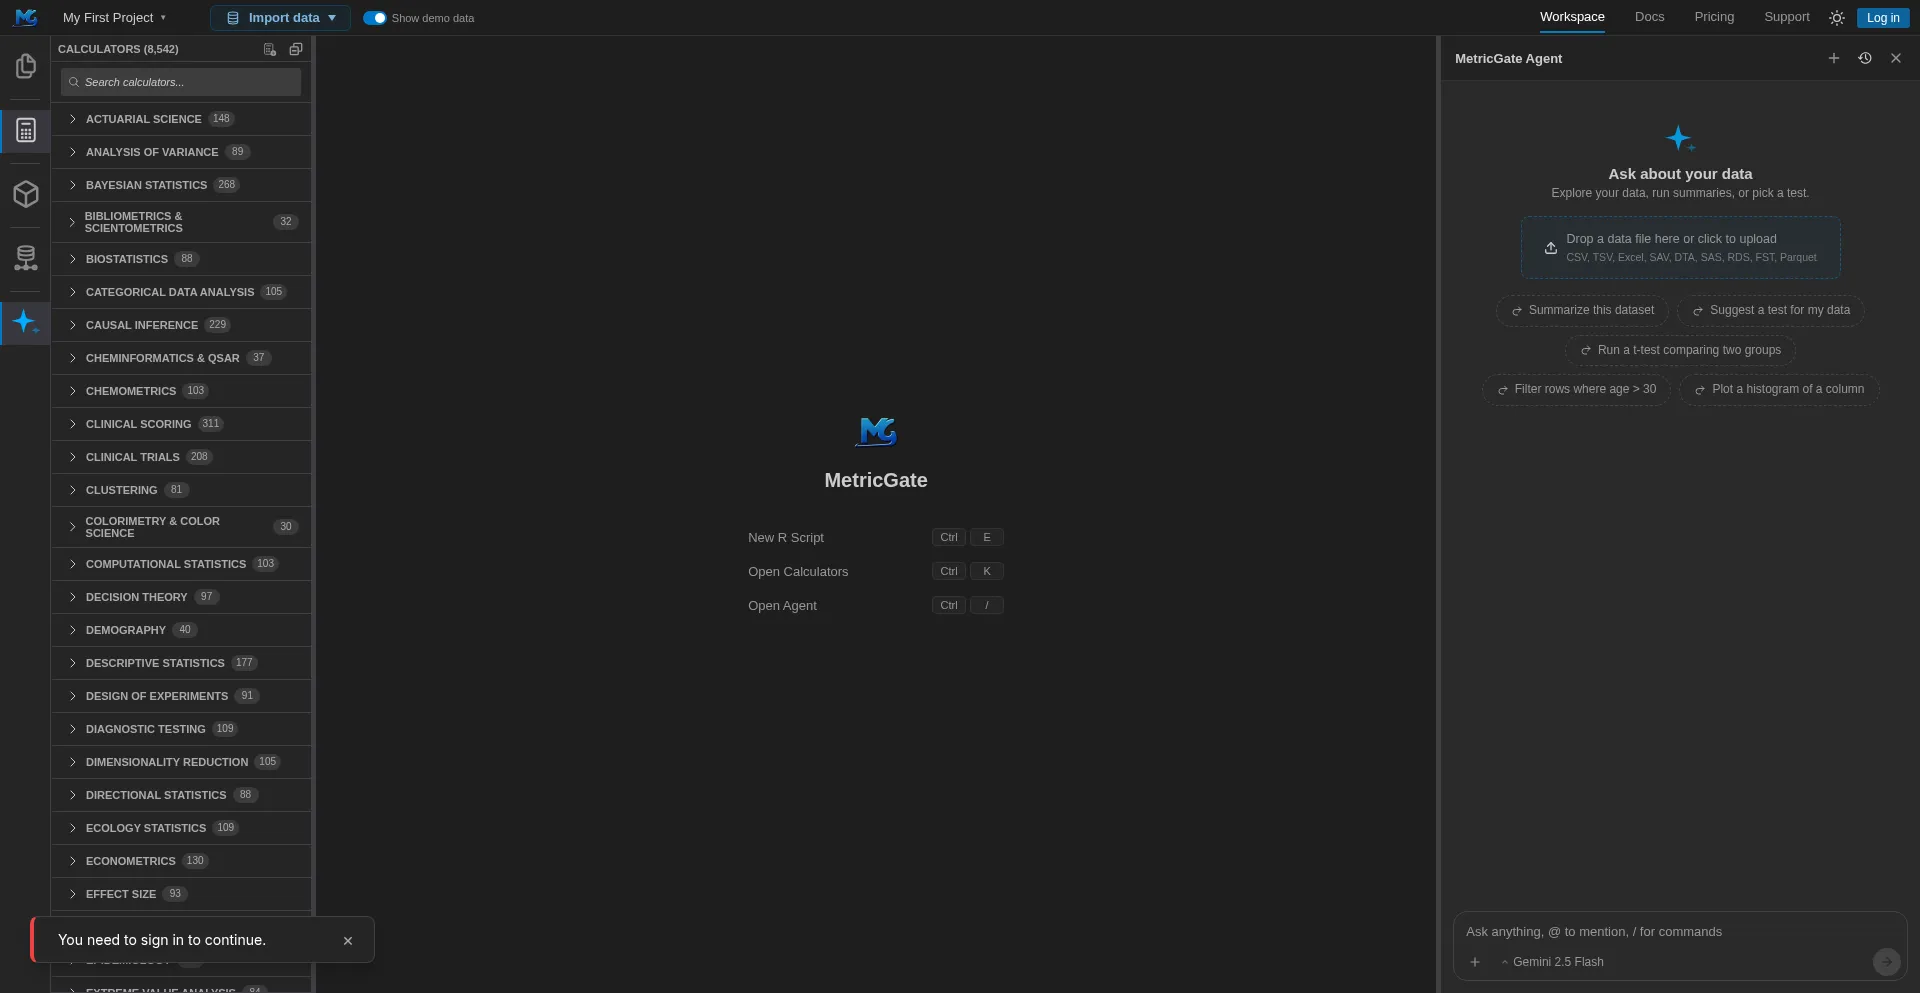The image size is (1920, 993).
Task: Expand the Clustering category
Action: pos(181,490)
